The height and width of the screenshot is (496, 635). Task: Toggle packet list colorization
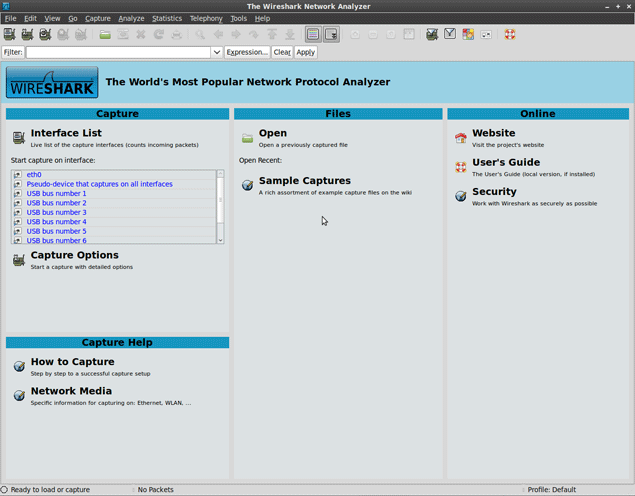point(313,35)
